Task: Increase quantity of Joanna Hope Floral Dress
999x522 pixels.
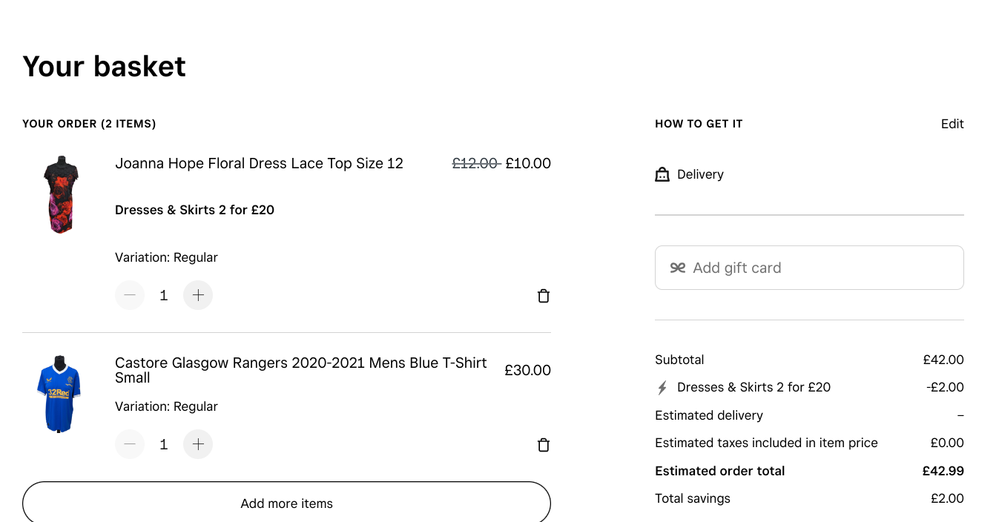Action: click(198, 295)
